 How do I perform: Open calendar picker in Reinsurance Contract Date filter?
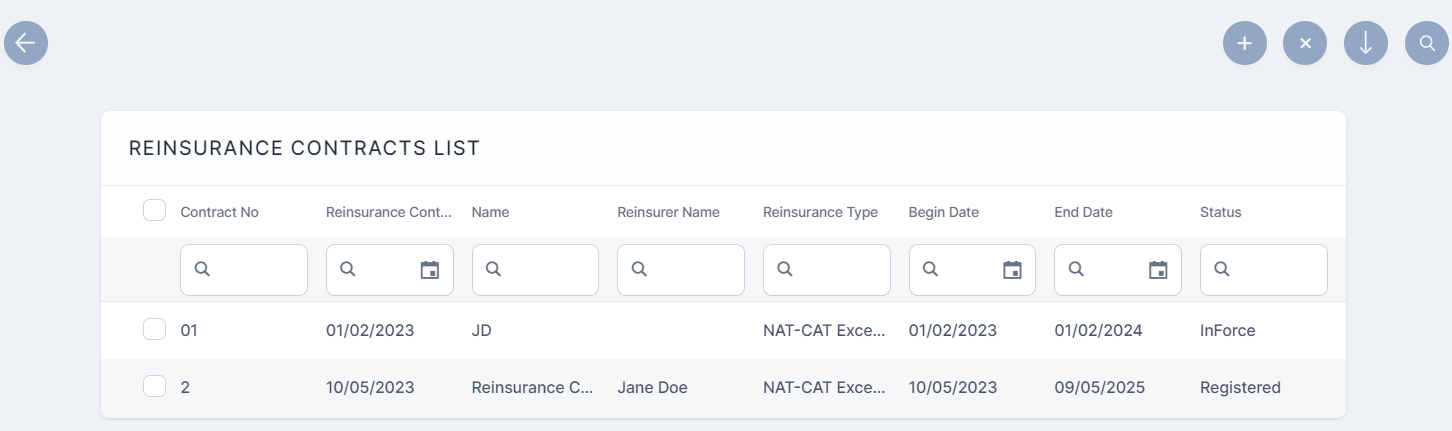tap(430, 270)
